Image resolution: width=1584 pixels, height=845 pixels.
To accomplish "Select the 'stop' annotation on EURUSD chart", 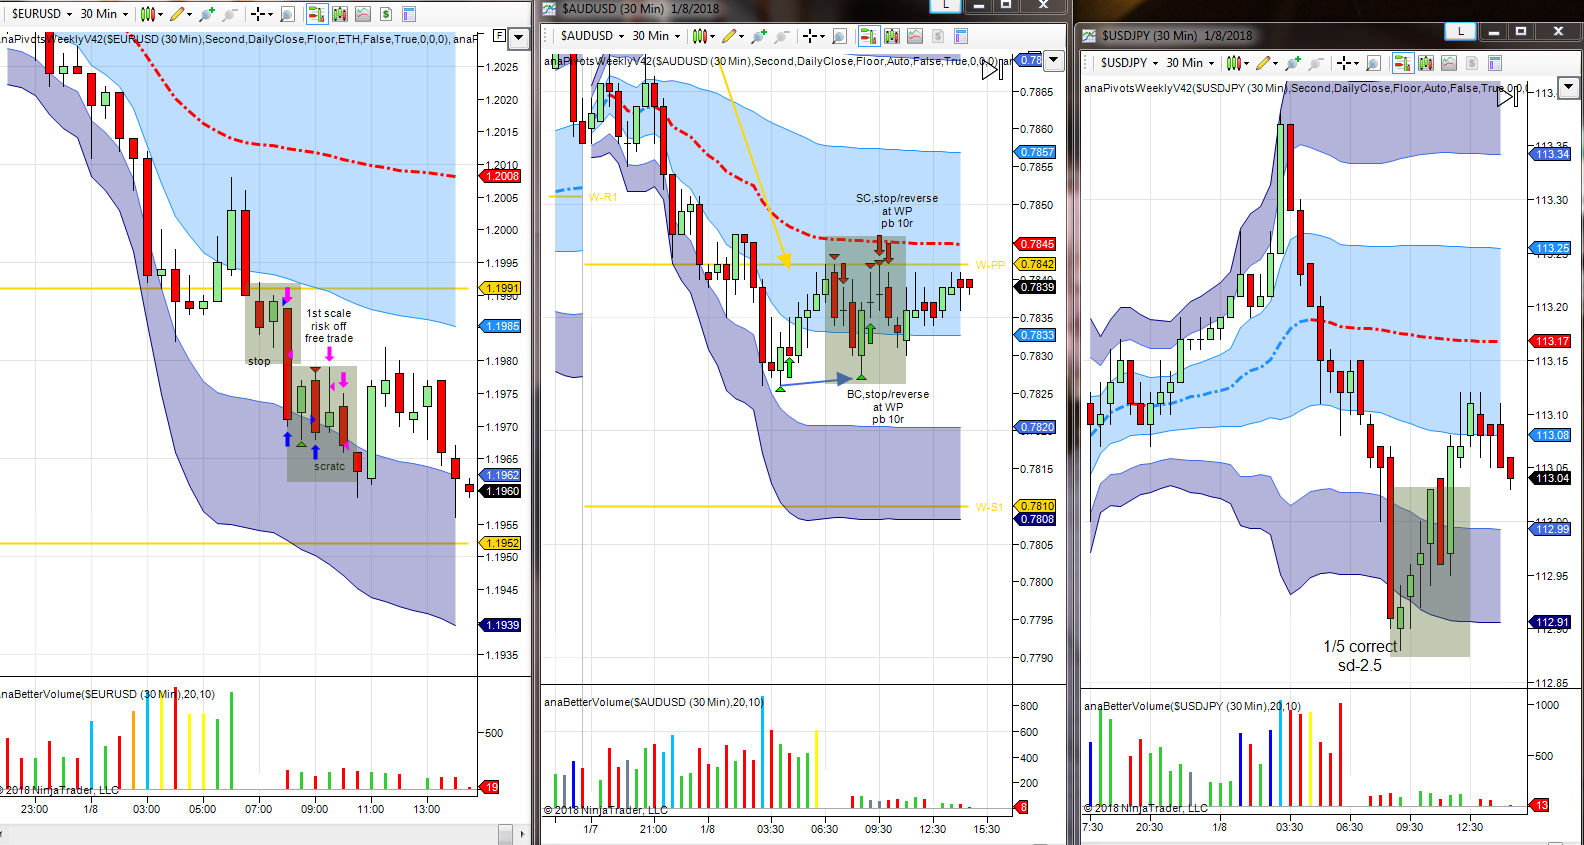I will pyautogui.click(x=259, y=361).
